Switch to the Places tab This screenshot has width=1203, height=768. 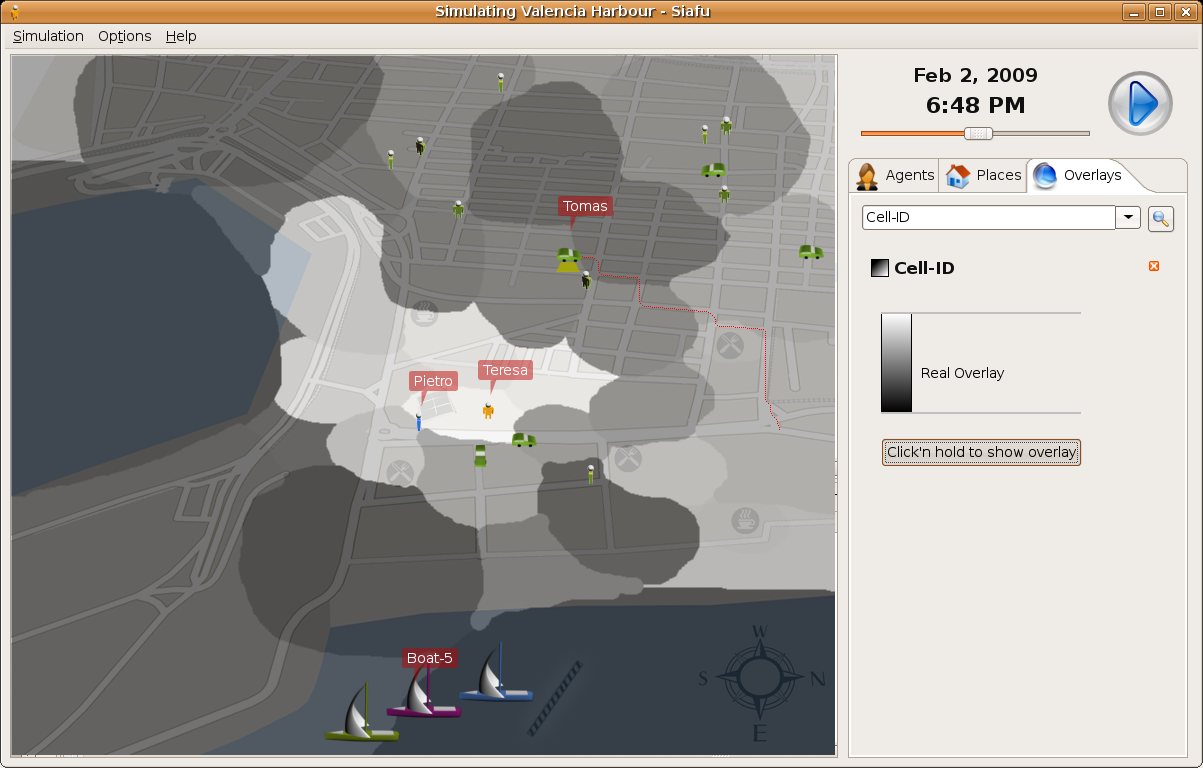click(984, 175)
